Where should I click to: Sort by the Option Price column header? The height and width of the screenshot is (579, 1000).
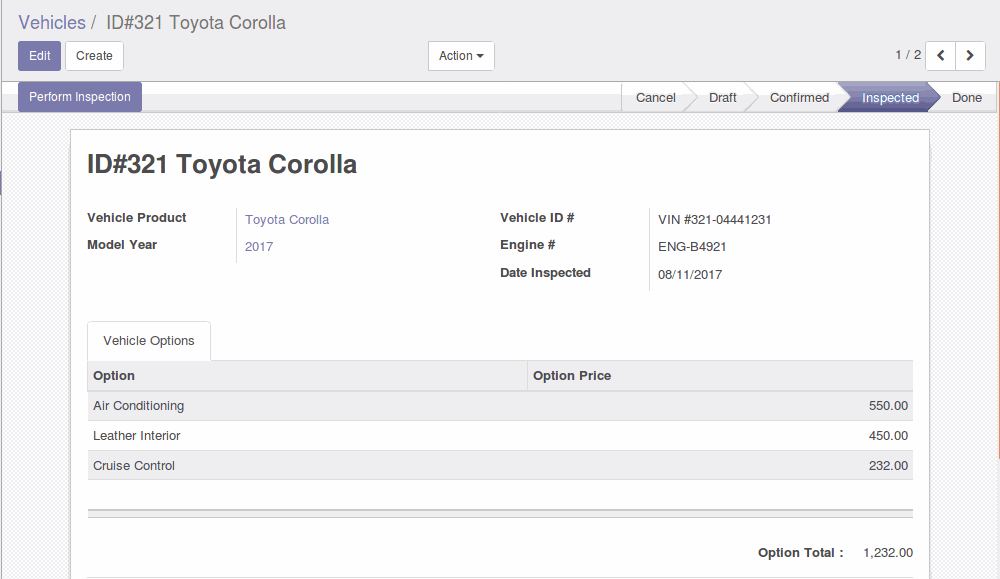click(x=720, y=376)
